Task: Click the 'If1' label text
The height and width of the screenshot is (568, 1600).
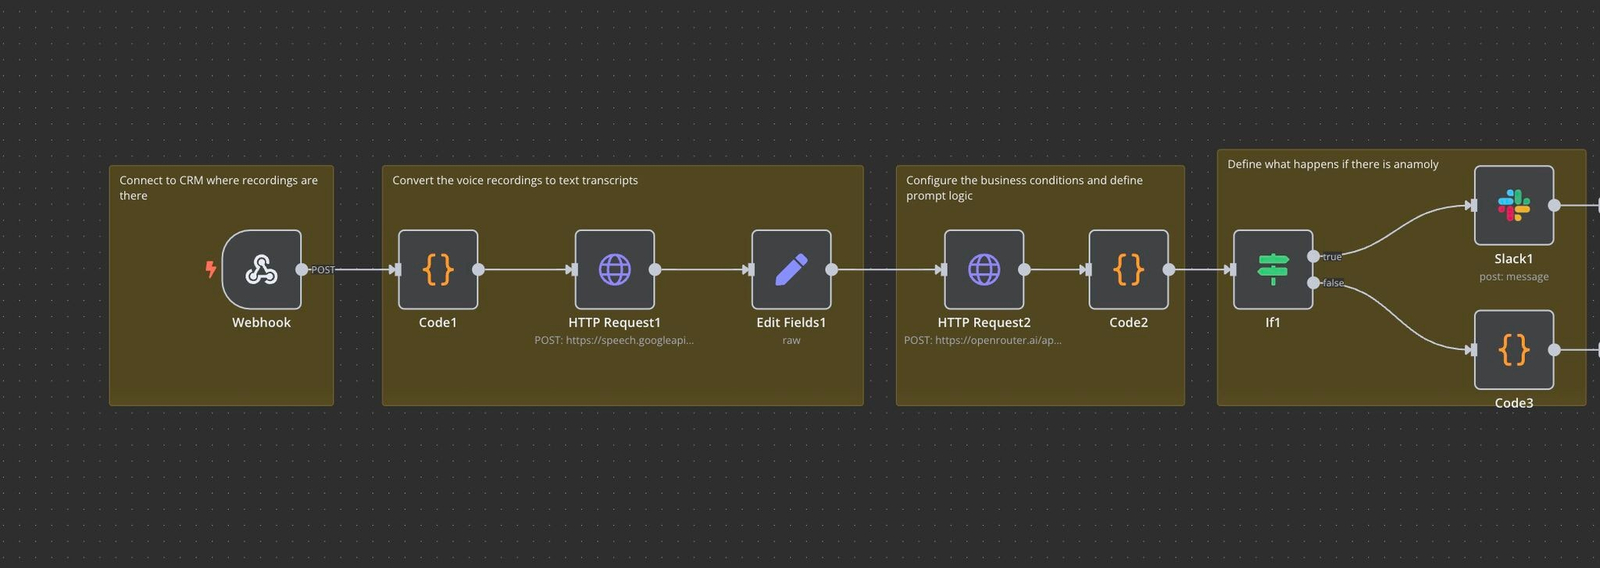Action: (1273, 322)
